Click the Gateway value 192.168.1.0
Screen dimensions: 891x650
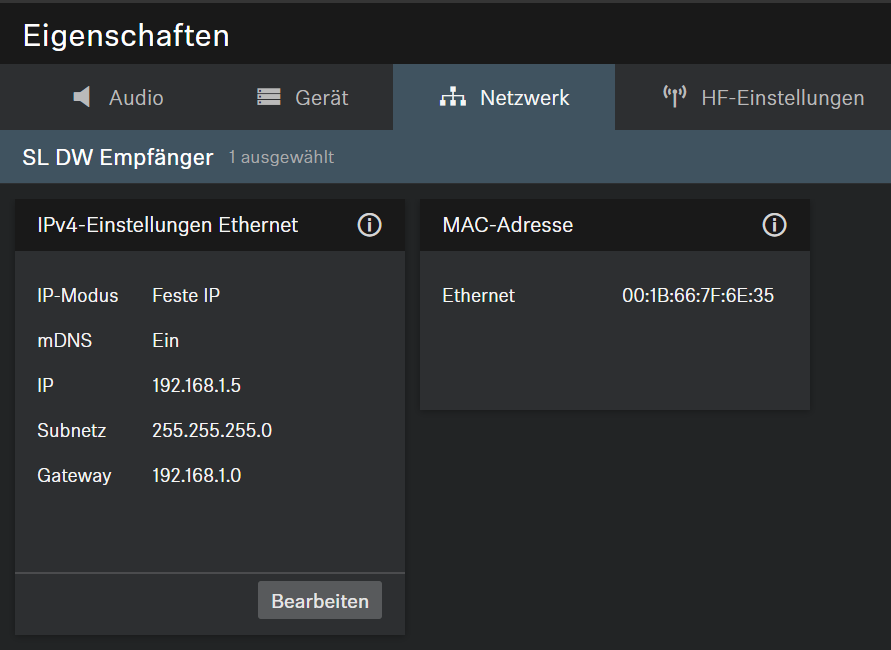click(x=196, y=476)
